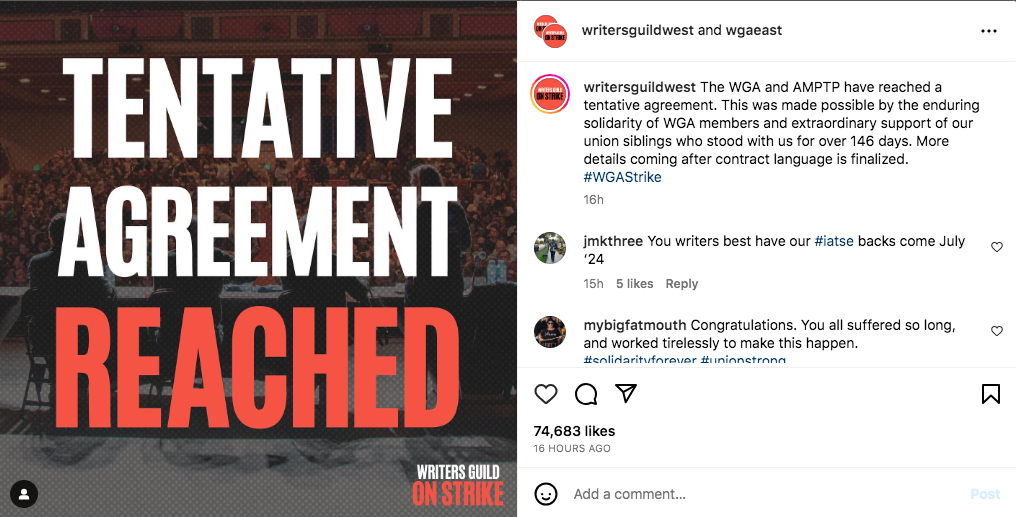Screen dimensions: 1016x517
Task: Like jmkthree's comment with the heart
Action: [x=997, y=247]
